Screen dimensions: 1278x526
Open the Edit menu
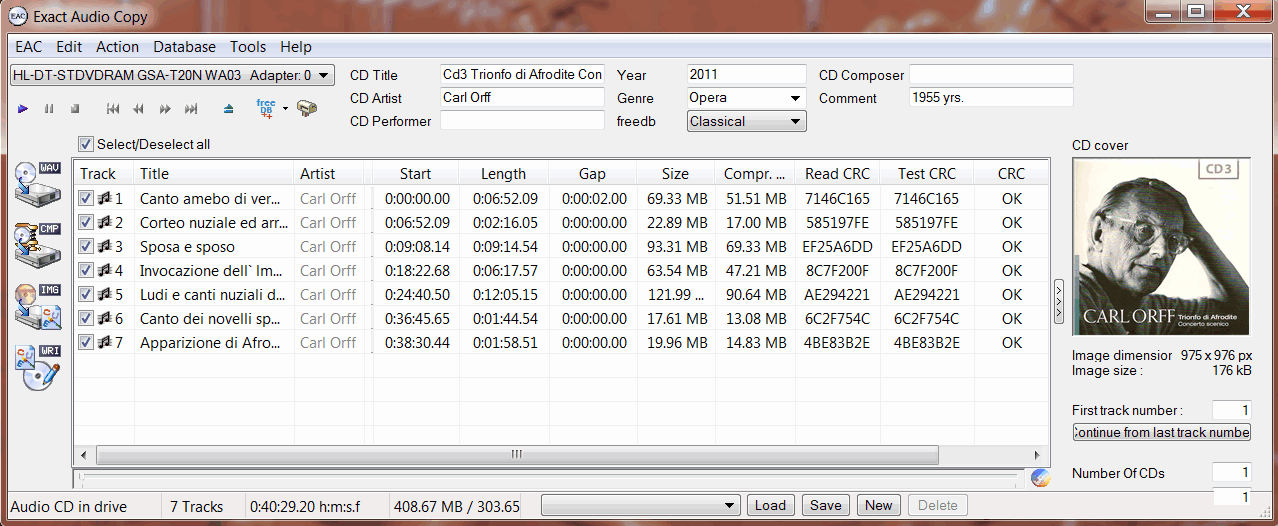coord(69,46)
